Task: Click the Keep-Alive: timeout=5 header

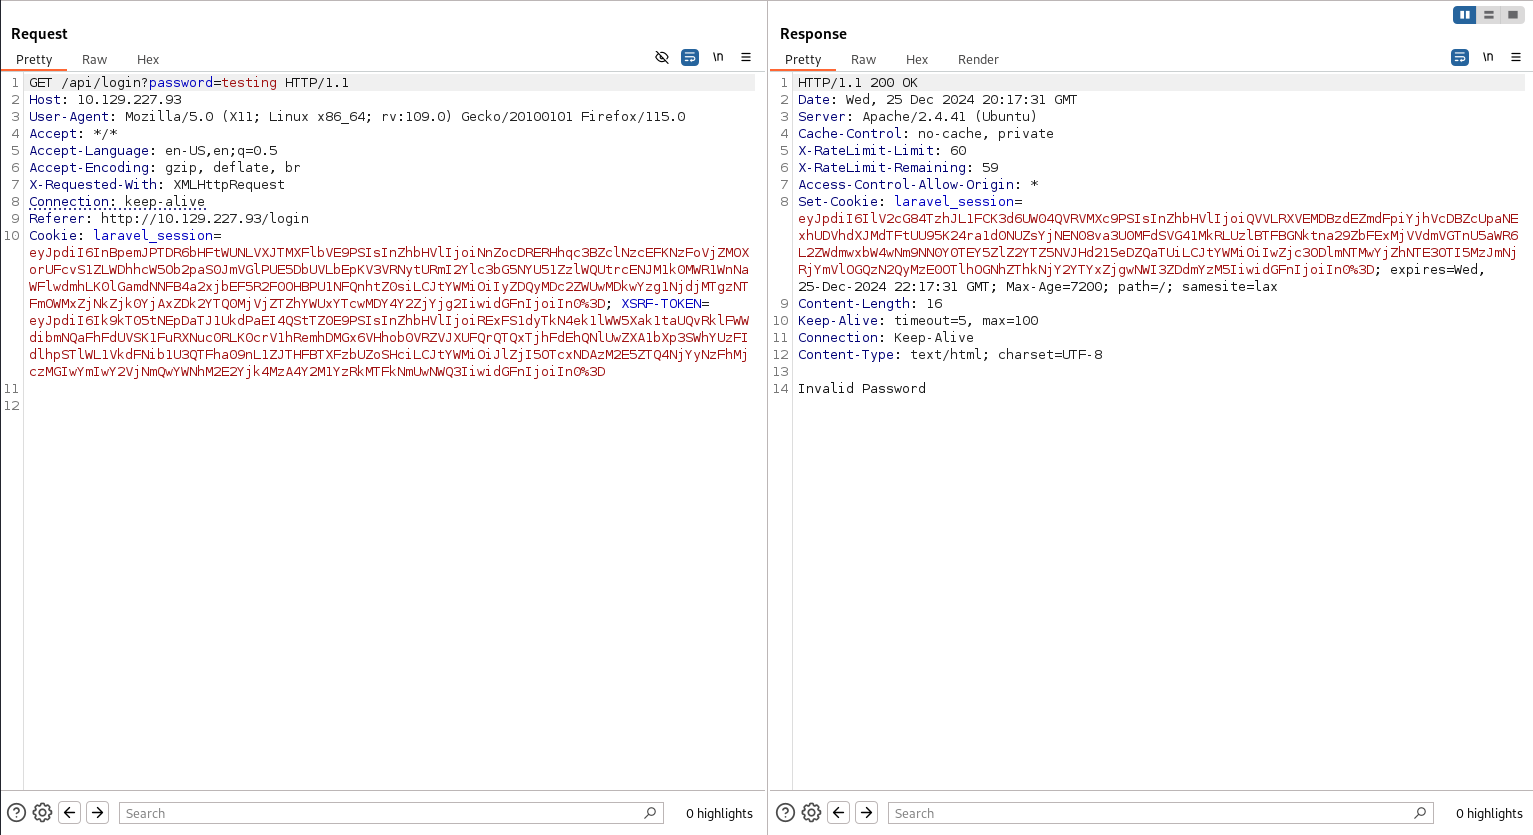Action: (918, 321)
